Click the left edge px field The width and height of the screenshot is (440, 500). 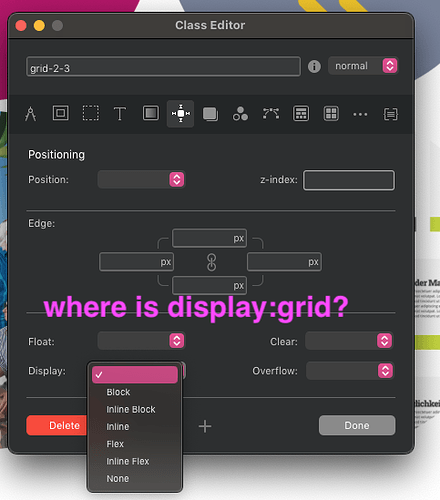(x=136, y=262)
